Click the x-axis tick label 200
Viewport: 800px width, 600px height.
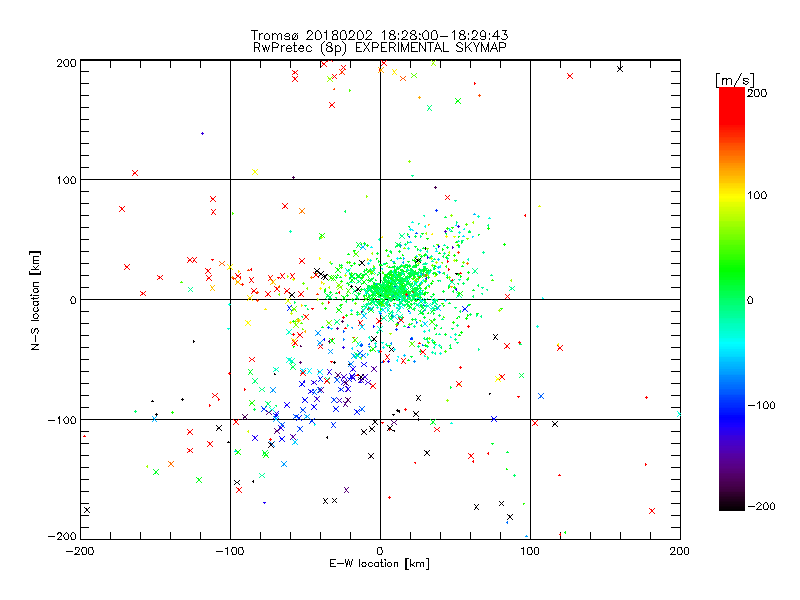[680, 551]
